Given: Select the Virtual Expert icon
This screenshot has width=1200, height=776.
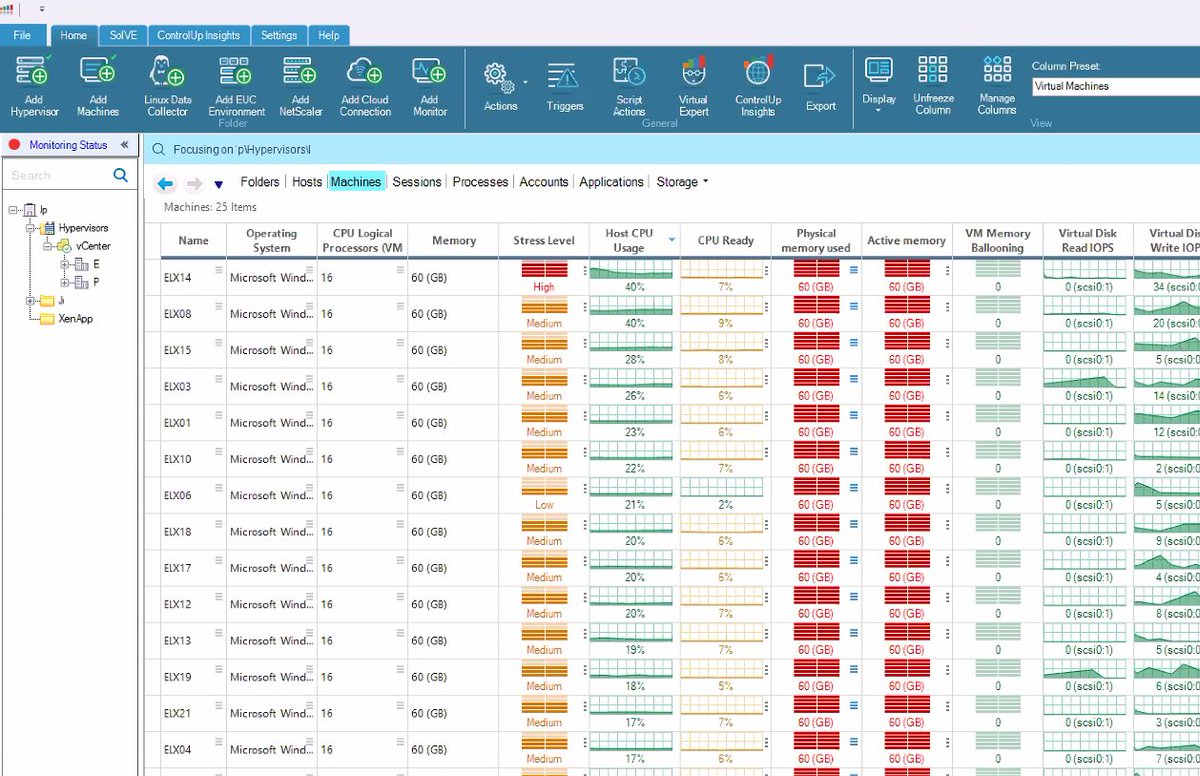Looking at the screenshot, I should click(693, 85).
